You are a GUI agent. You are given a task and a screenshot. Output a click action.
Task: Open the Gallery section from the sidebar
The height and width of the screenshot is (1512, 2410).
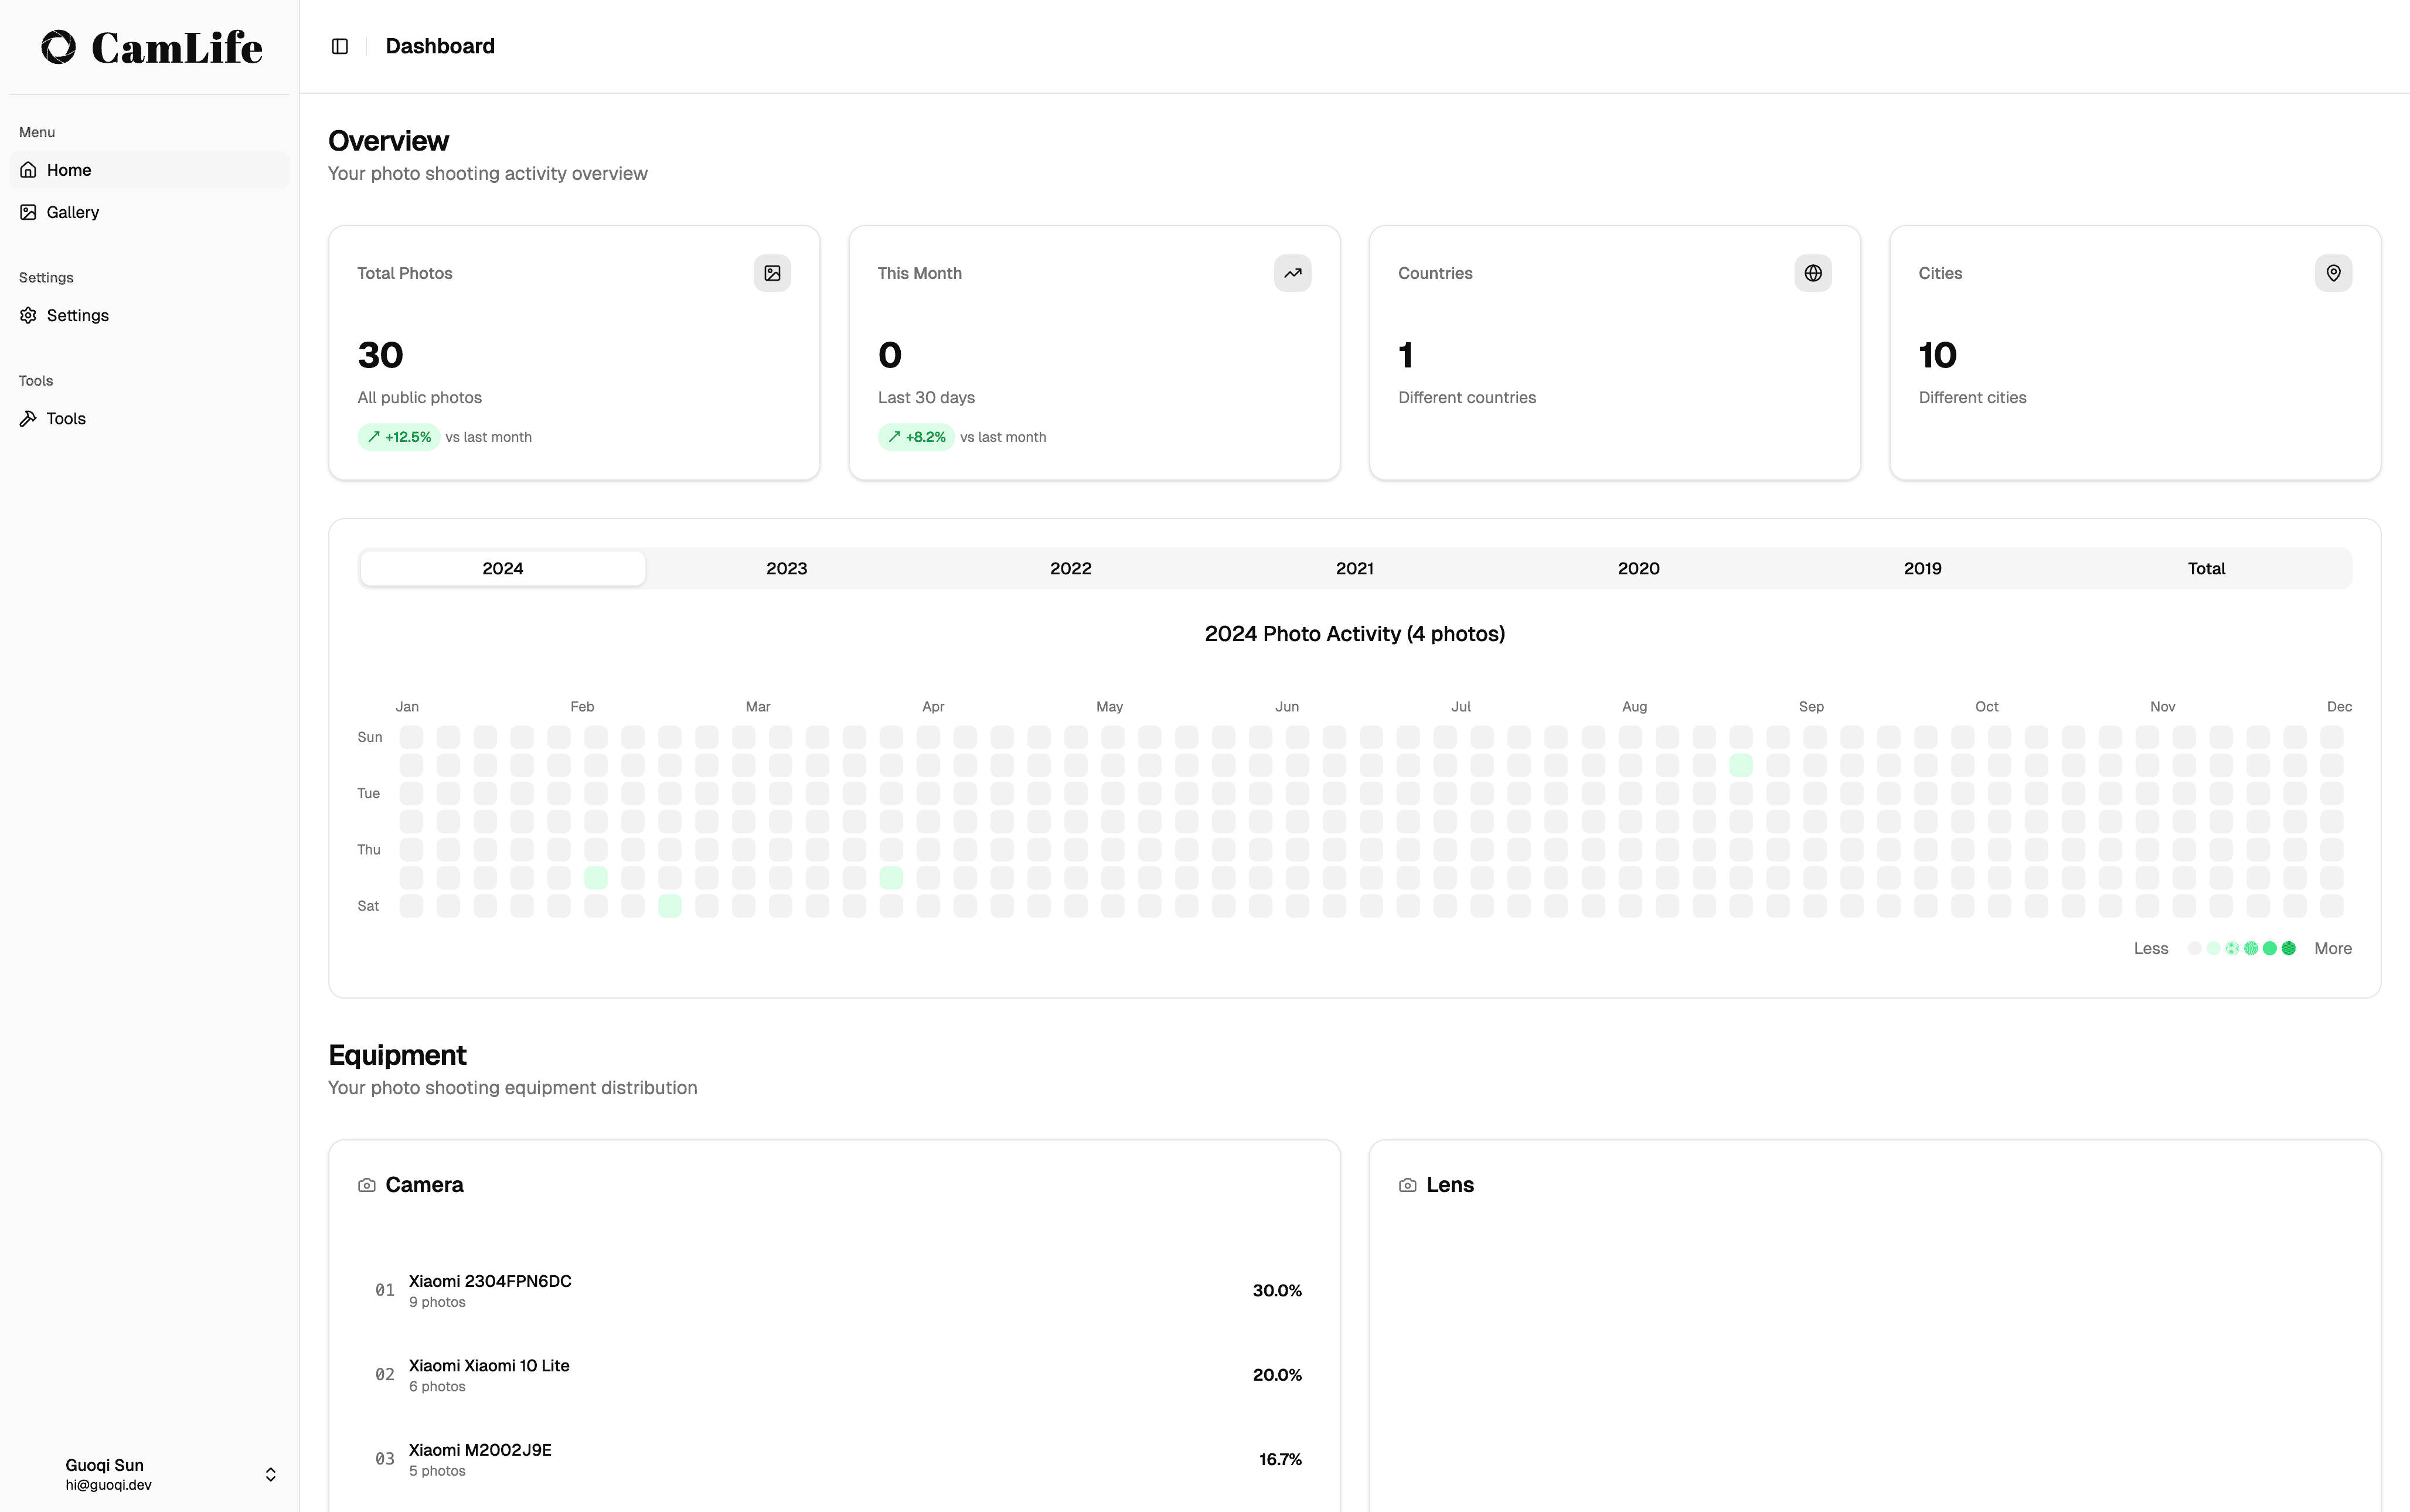coord(73,212)
